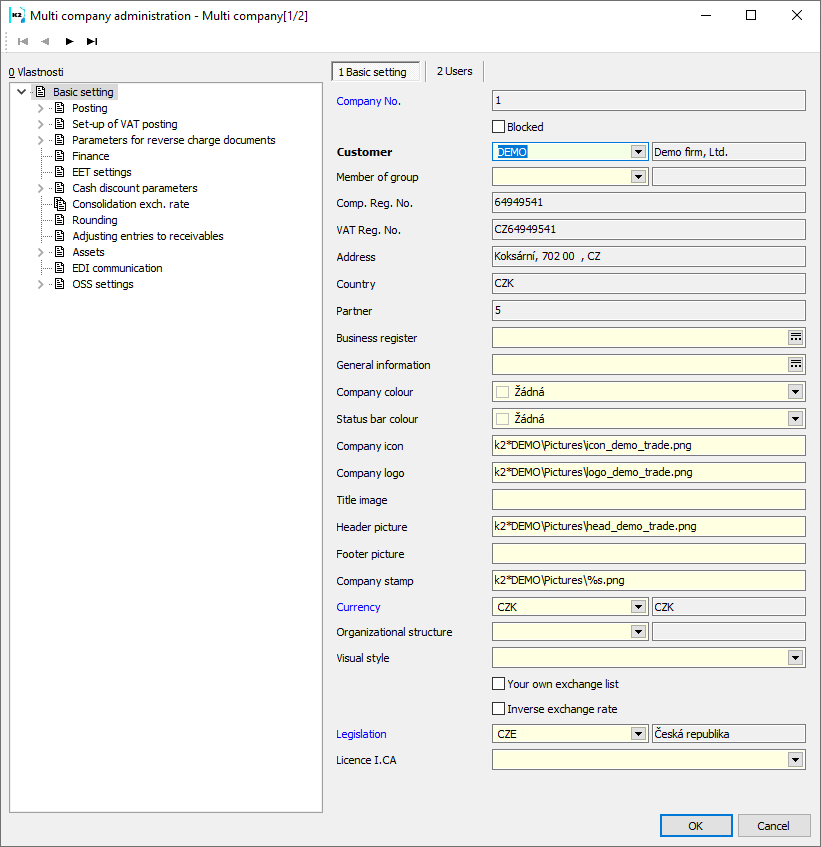Open the Company colour picker dropdown

coord(796,392)
